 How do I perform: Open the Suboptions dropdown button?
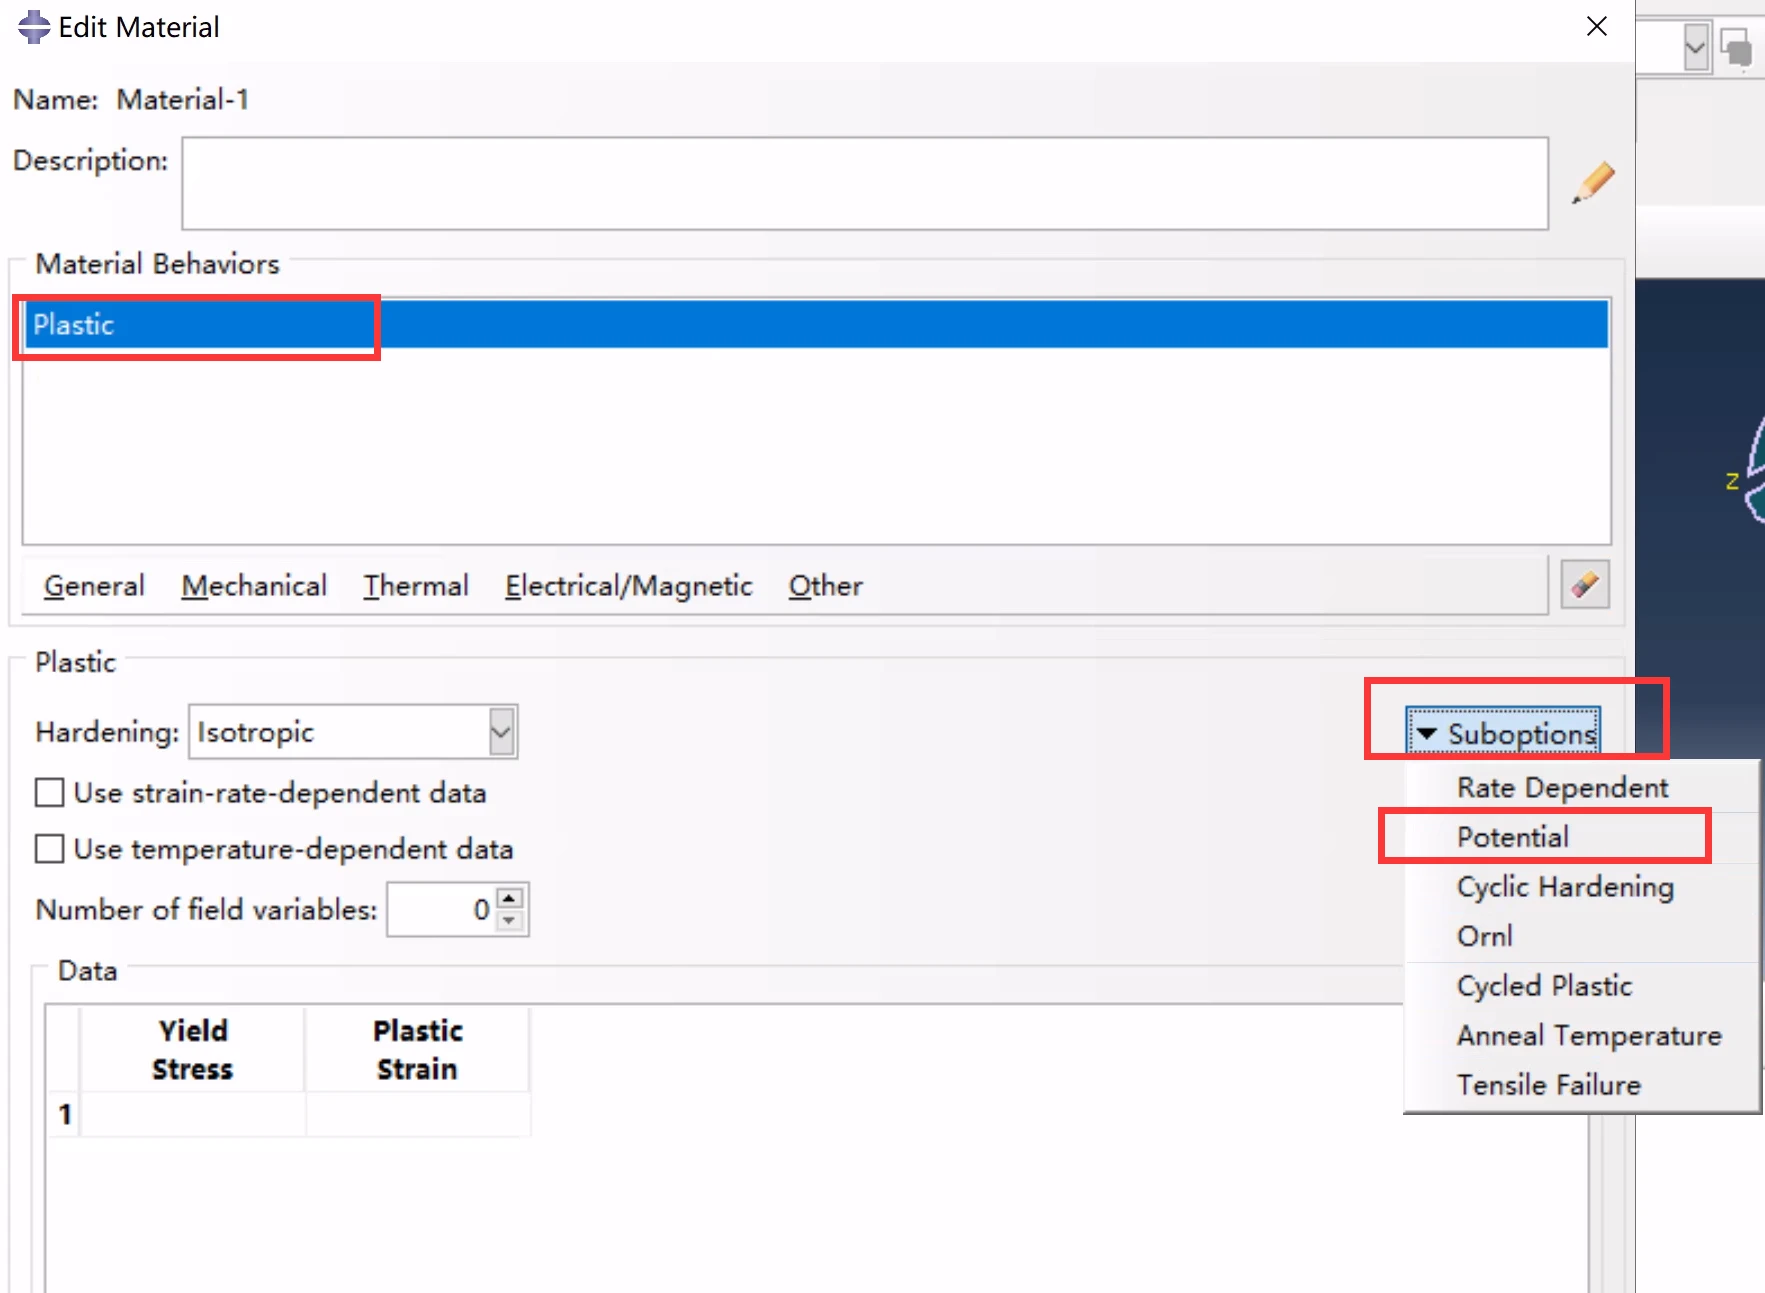(x=1503, y=733)
